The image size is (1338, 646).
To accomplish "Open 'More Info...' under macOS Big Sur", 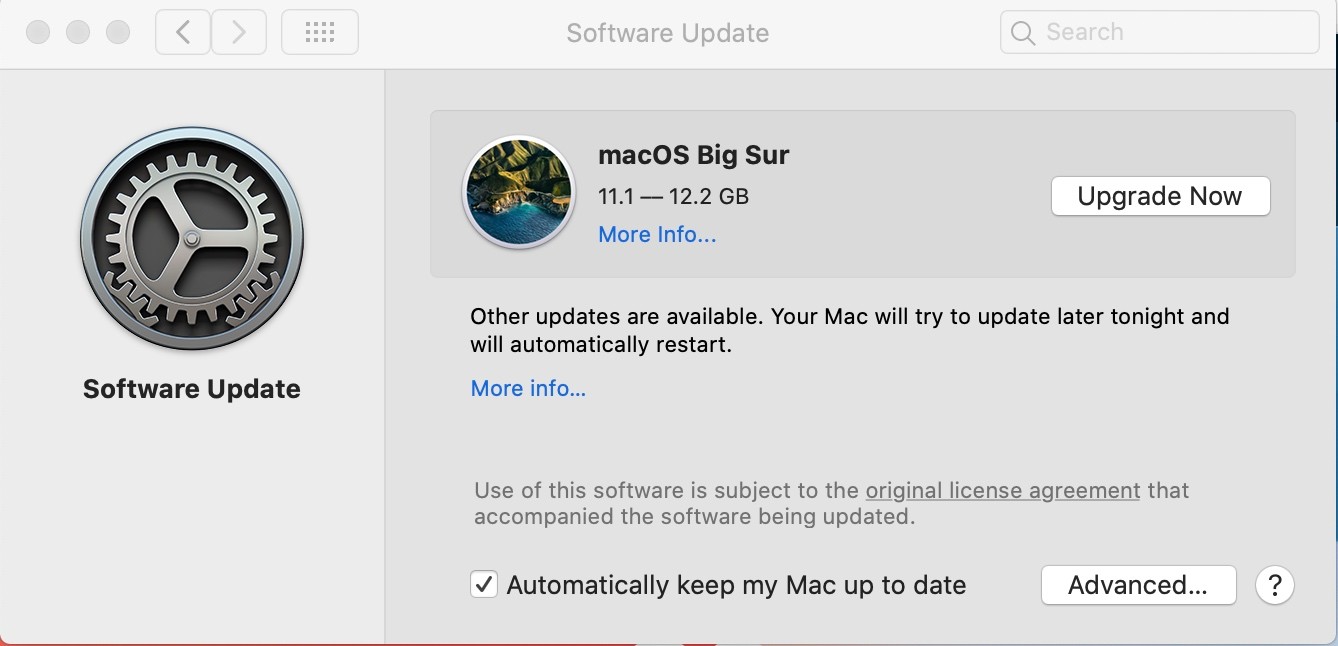I will pos(657,235).
